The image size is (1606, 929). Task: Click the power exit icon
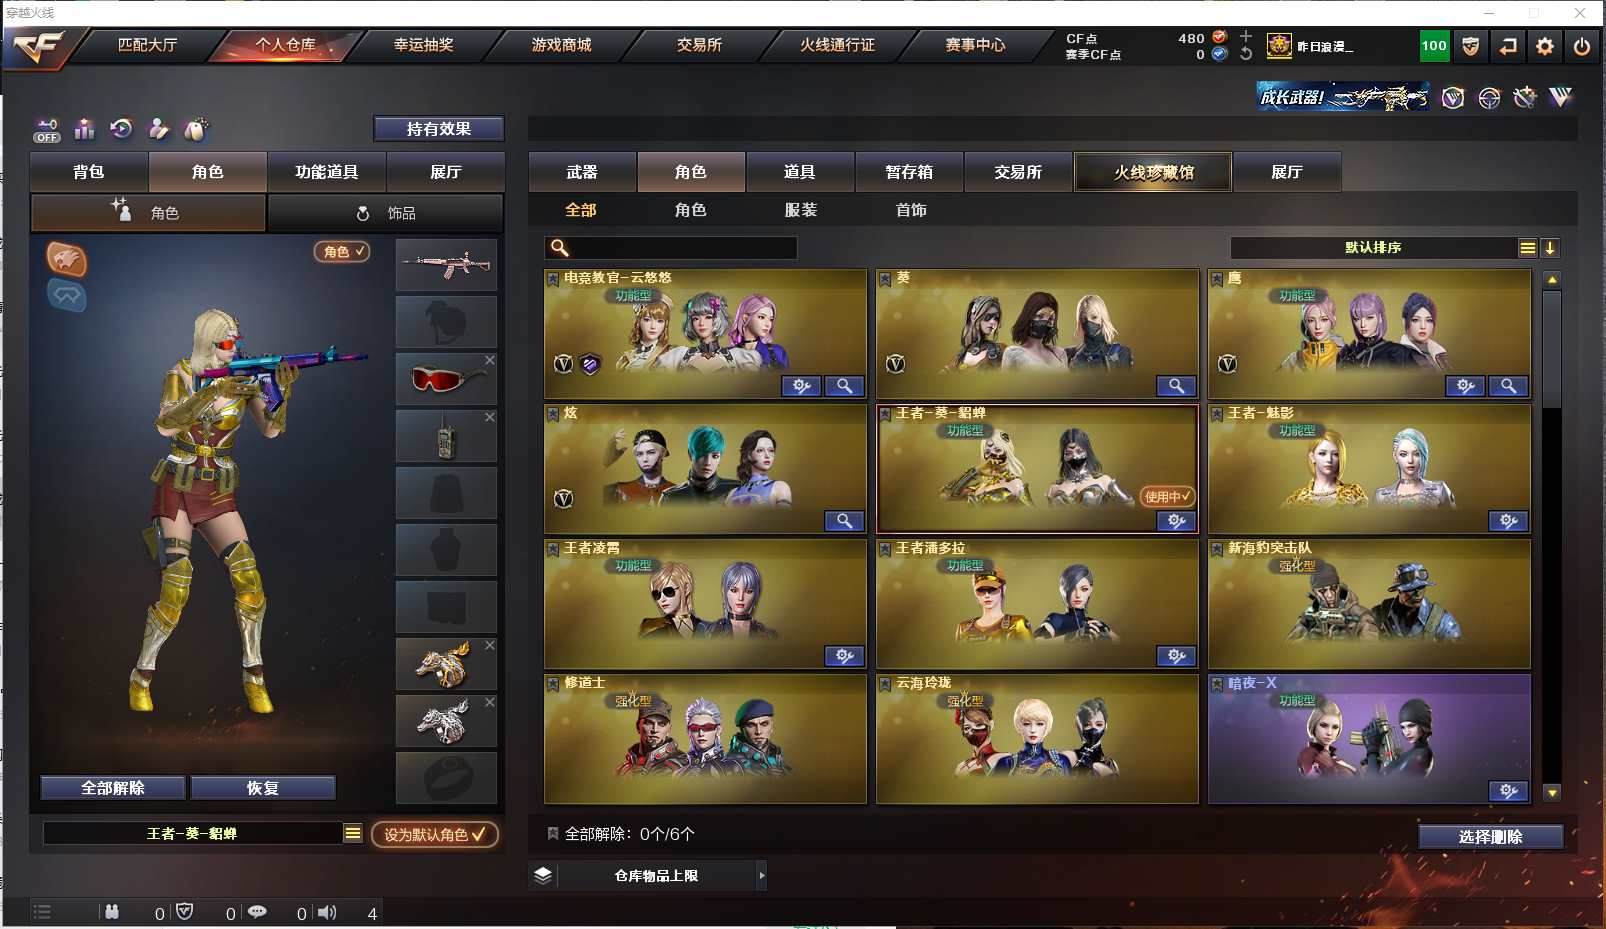click(x=1581, y=46)
